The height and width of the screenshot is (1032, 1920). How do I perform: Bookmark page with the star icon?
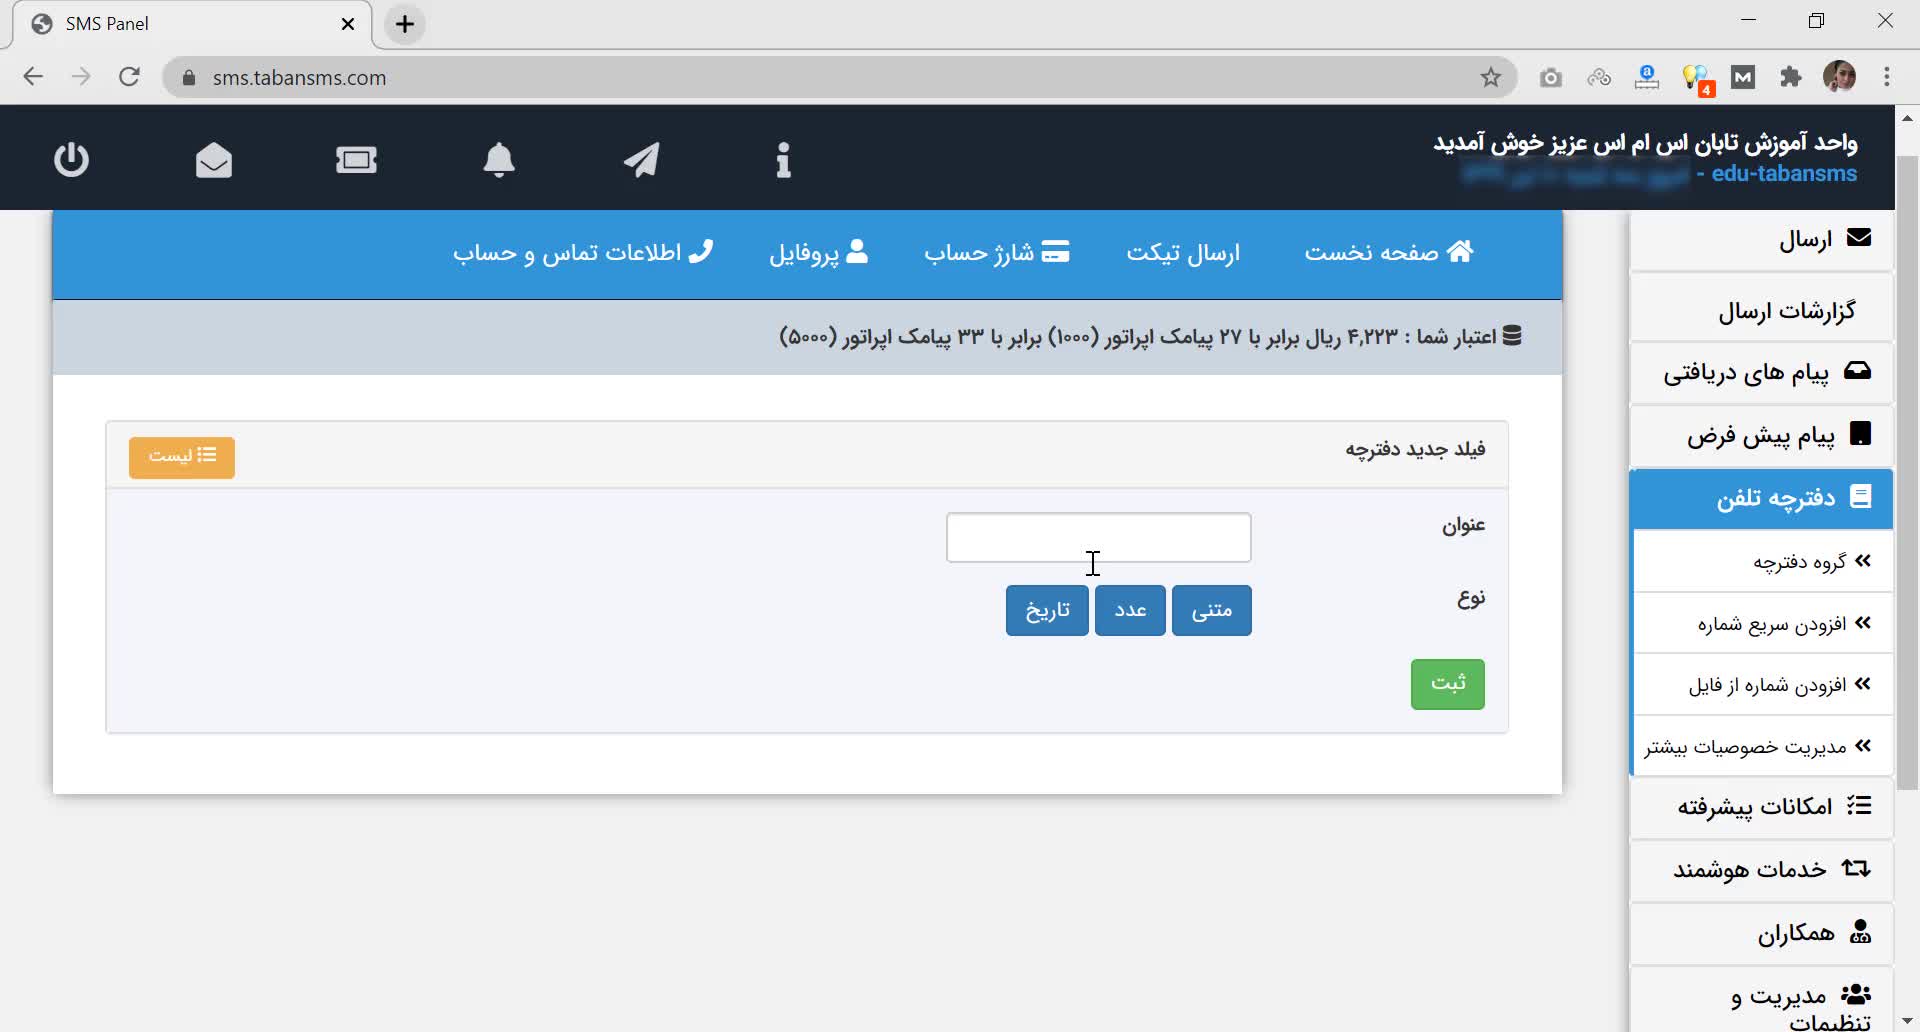[1490, 78]
